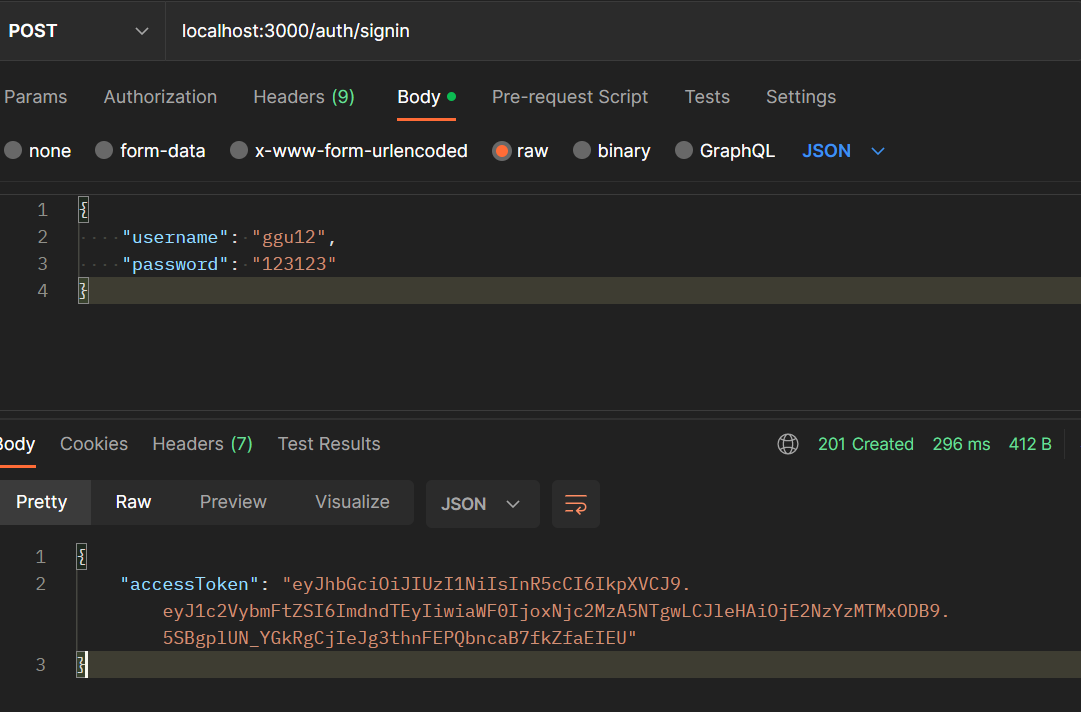Select the Visualize response view
Viewport: 1081px width, 712px height.
(x=352, y=502)
